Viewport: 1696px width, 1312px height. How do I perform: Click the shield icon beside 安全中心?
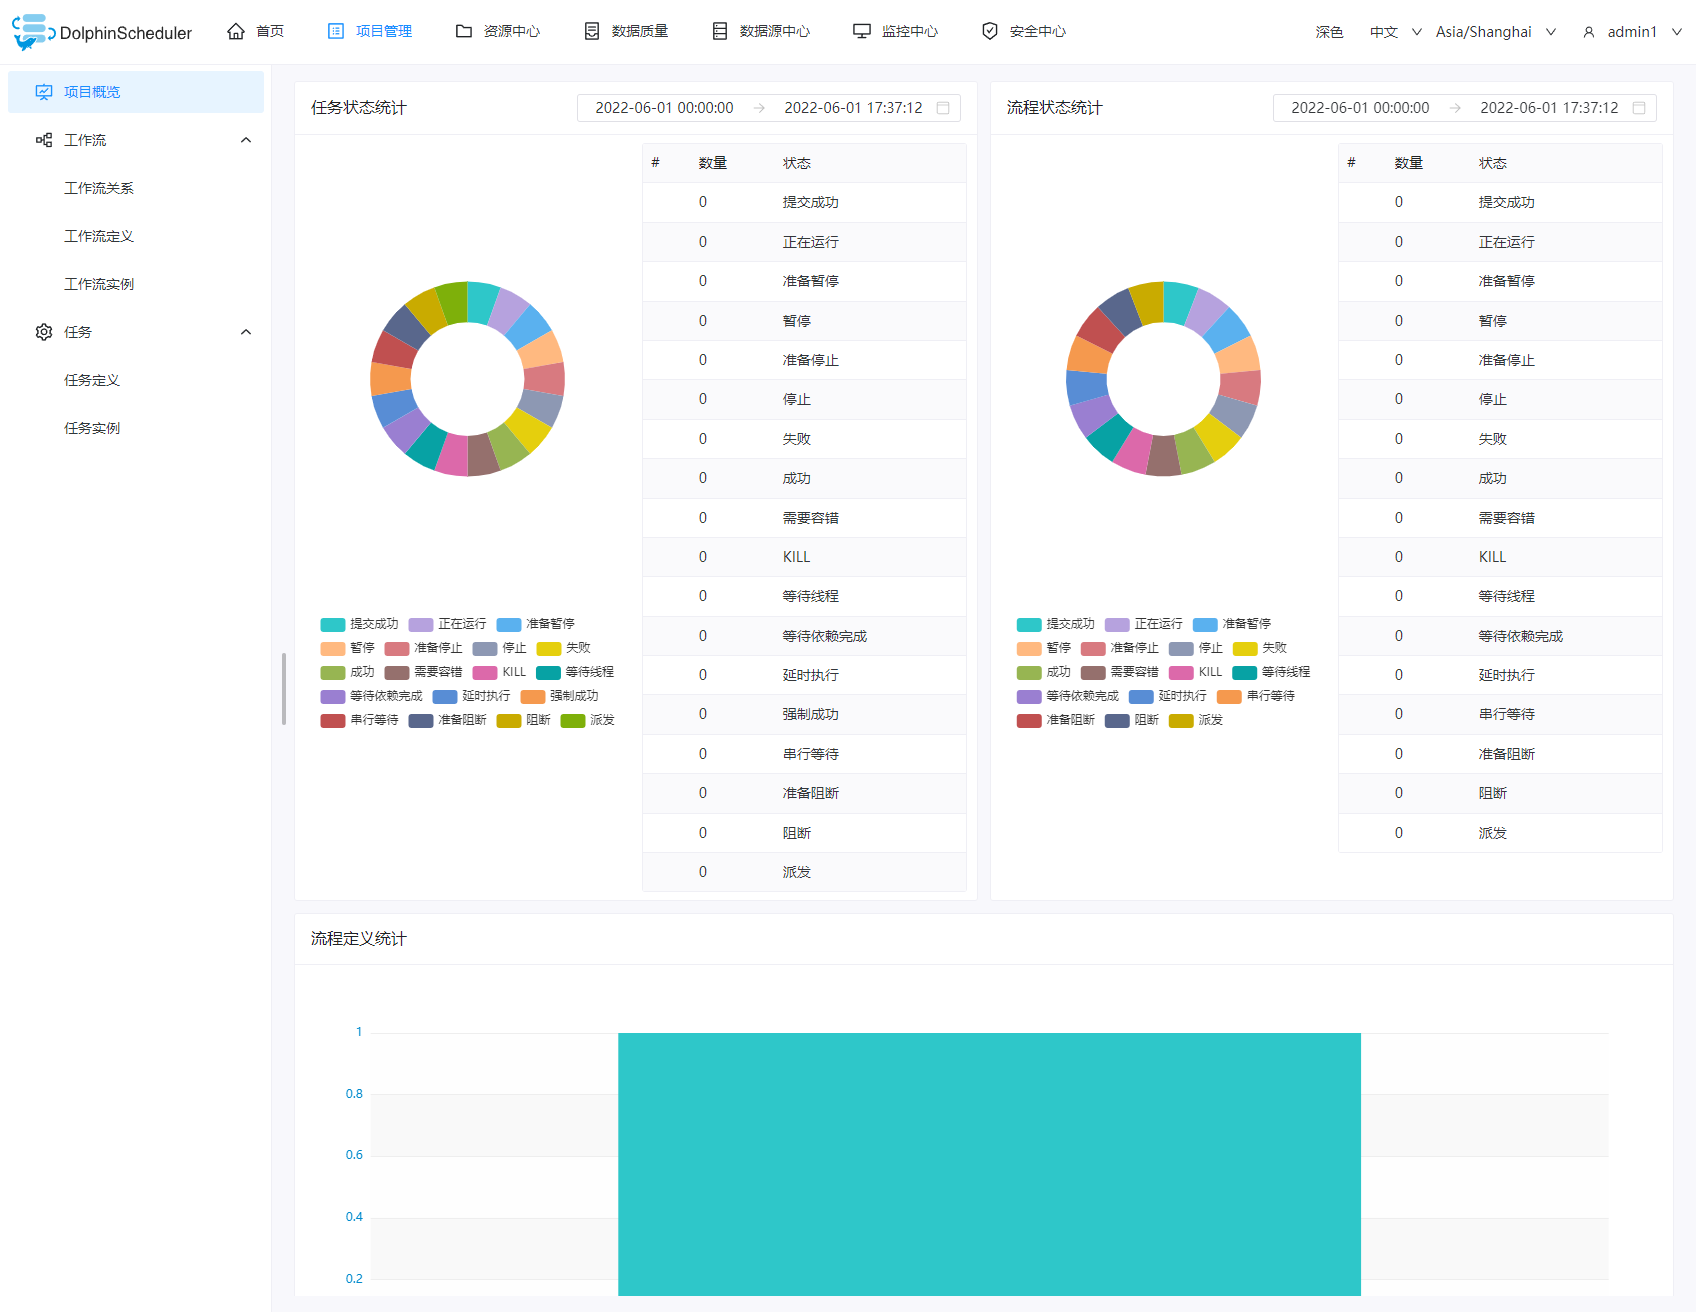(x=990, y=31)
